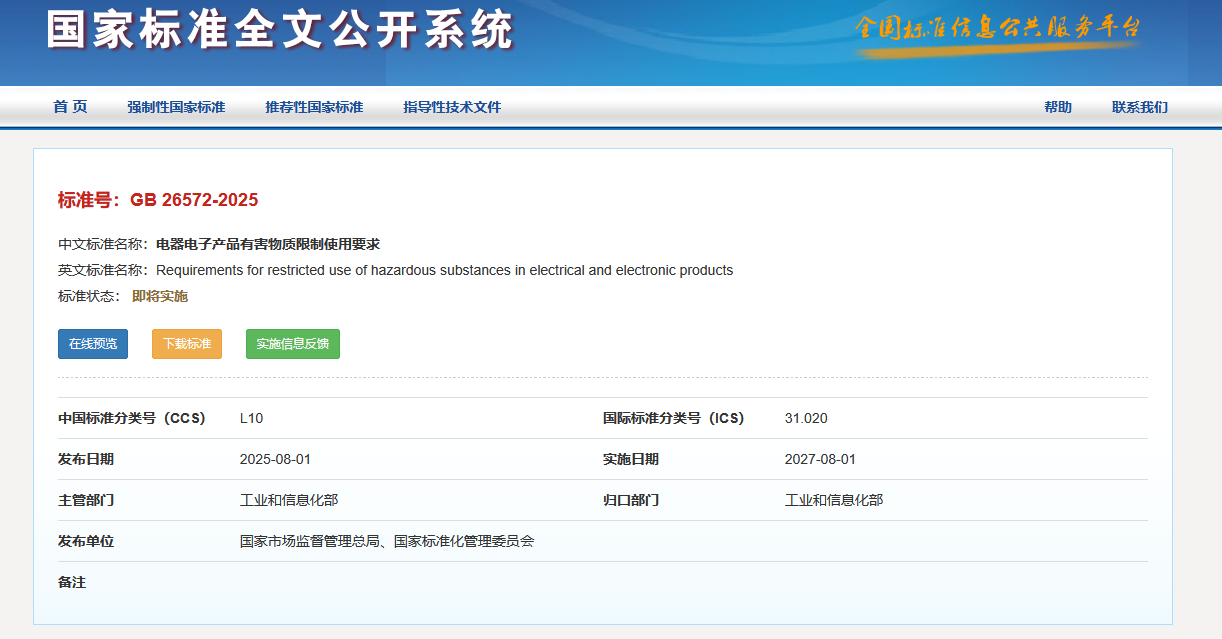Select Chinese title 电器电子产品有害物质限制使用要求
The image size is (1222, 639).
(x=268, y=244)
